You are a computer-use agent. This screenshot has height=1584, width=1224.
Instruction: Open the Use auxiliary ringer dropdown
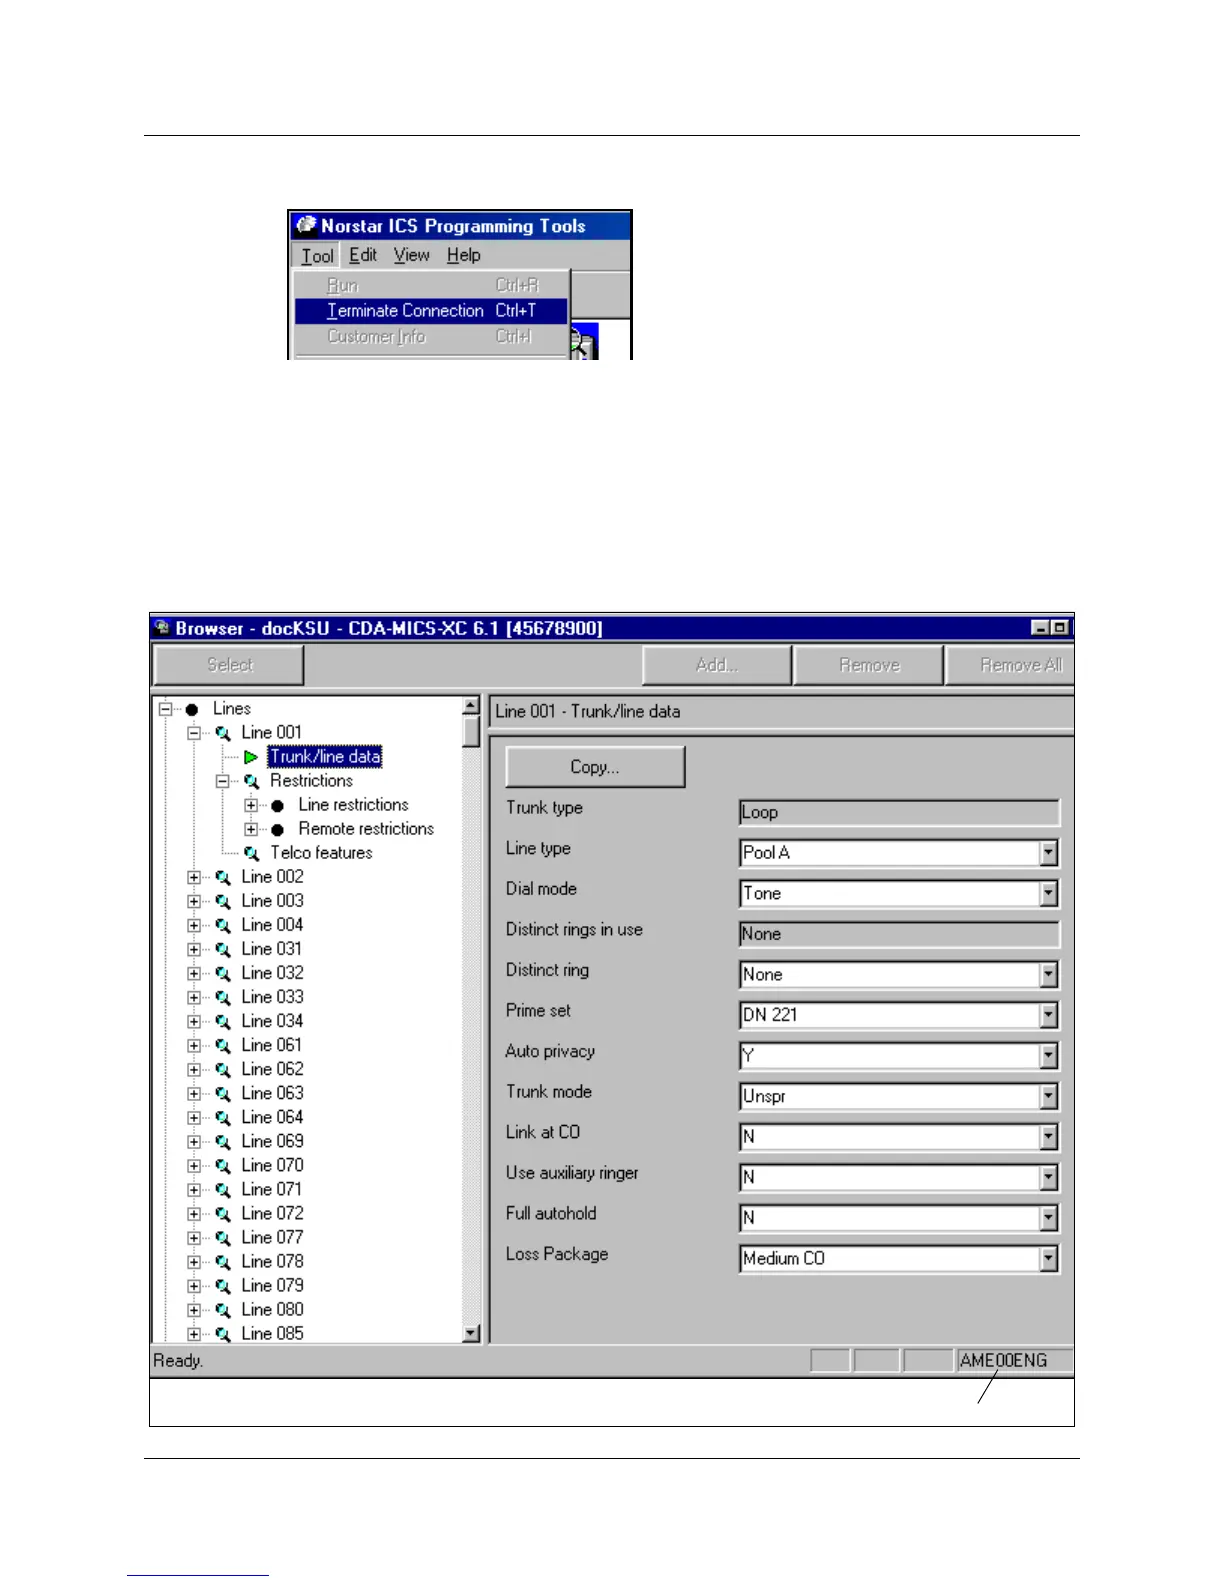point(1048,1178)
